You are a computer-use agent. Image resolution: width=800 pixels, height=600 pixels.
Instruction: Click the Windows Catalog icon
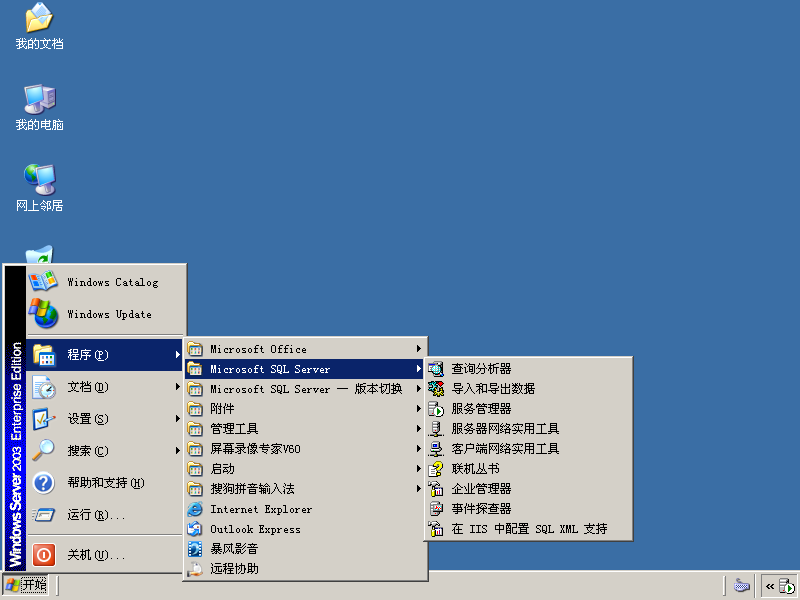click(43, 282)
